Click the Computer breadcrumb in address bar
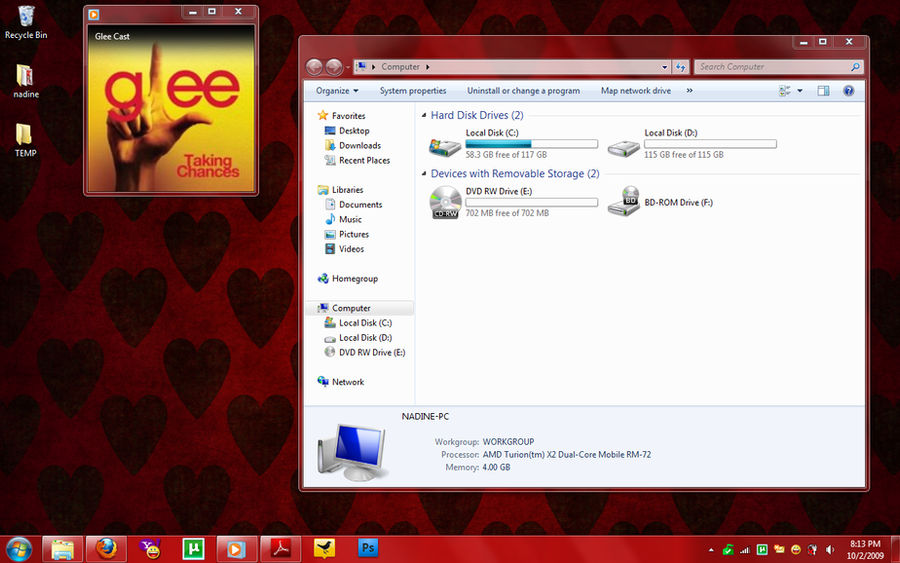Screen dimensions: 900x563 tap(400, 67)
